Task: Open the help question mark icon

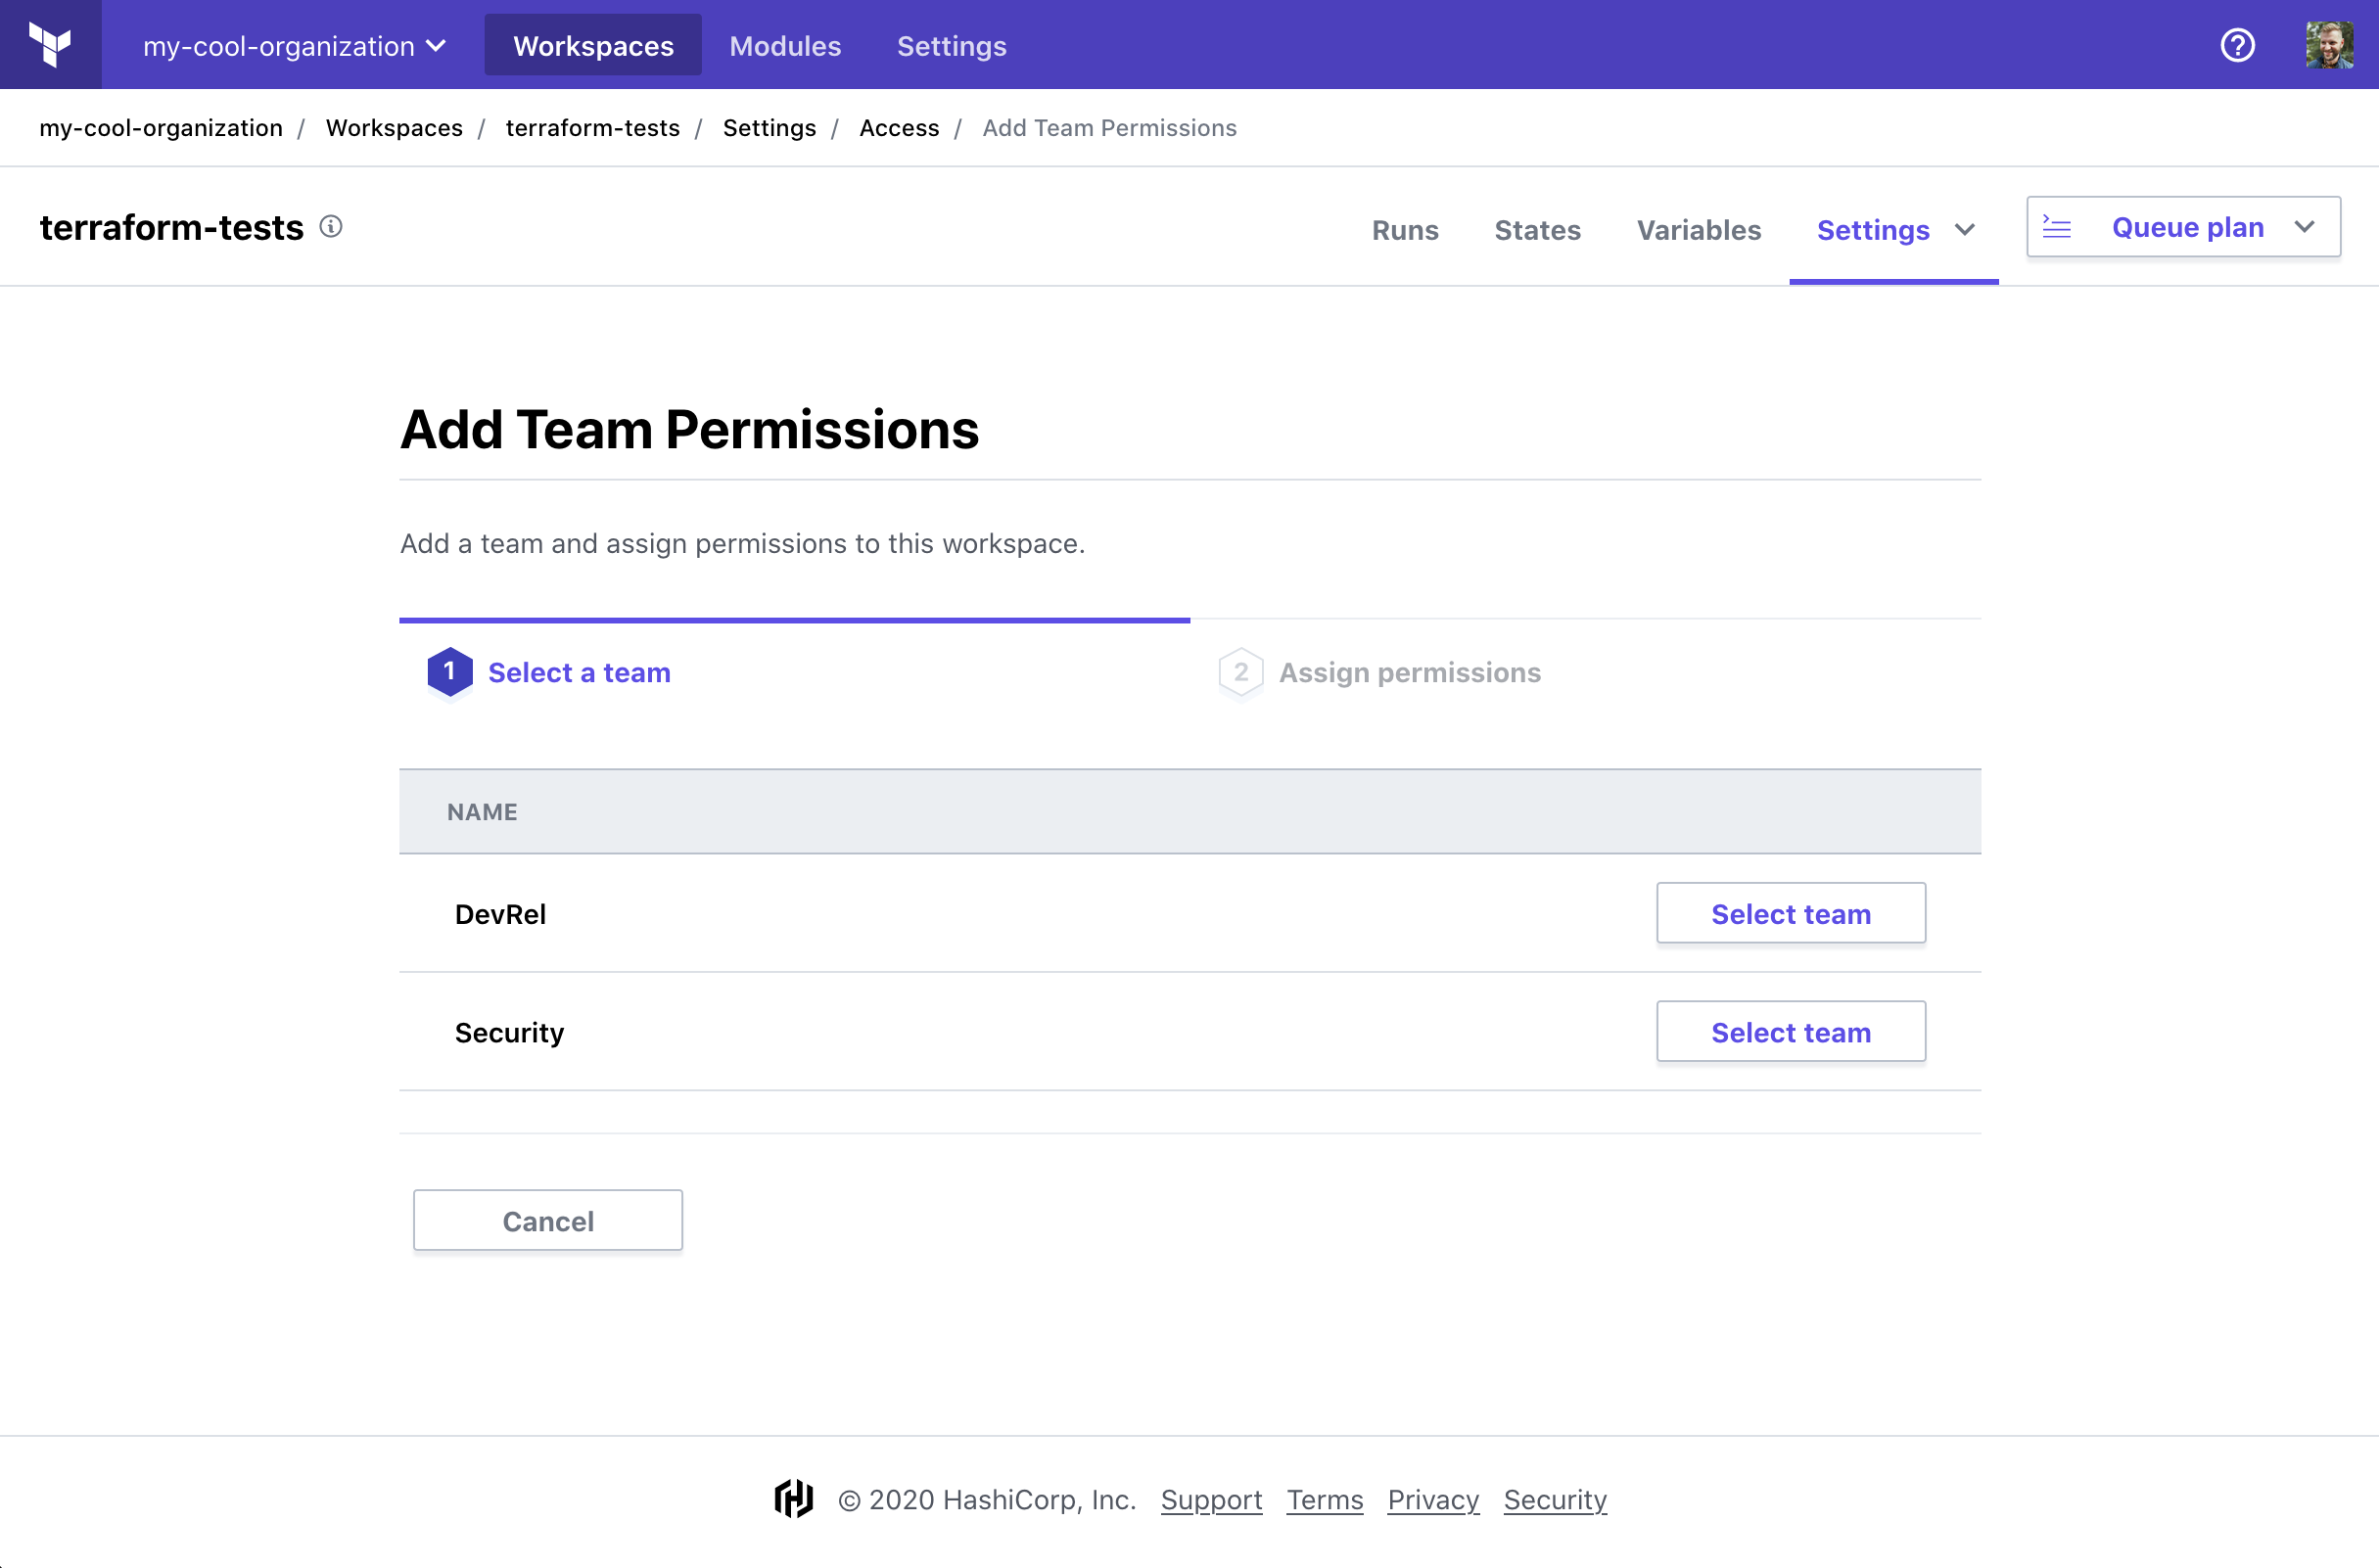Action: (x=2237, y=45)
